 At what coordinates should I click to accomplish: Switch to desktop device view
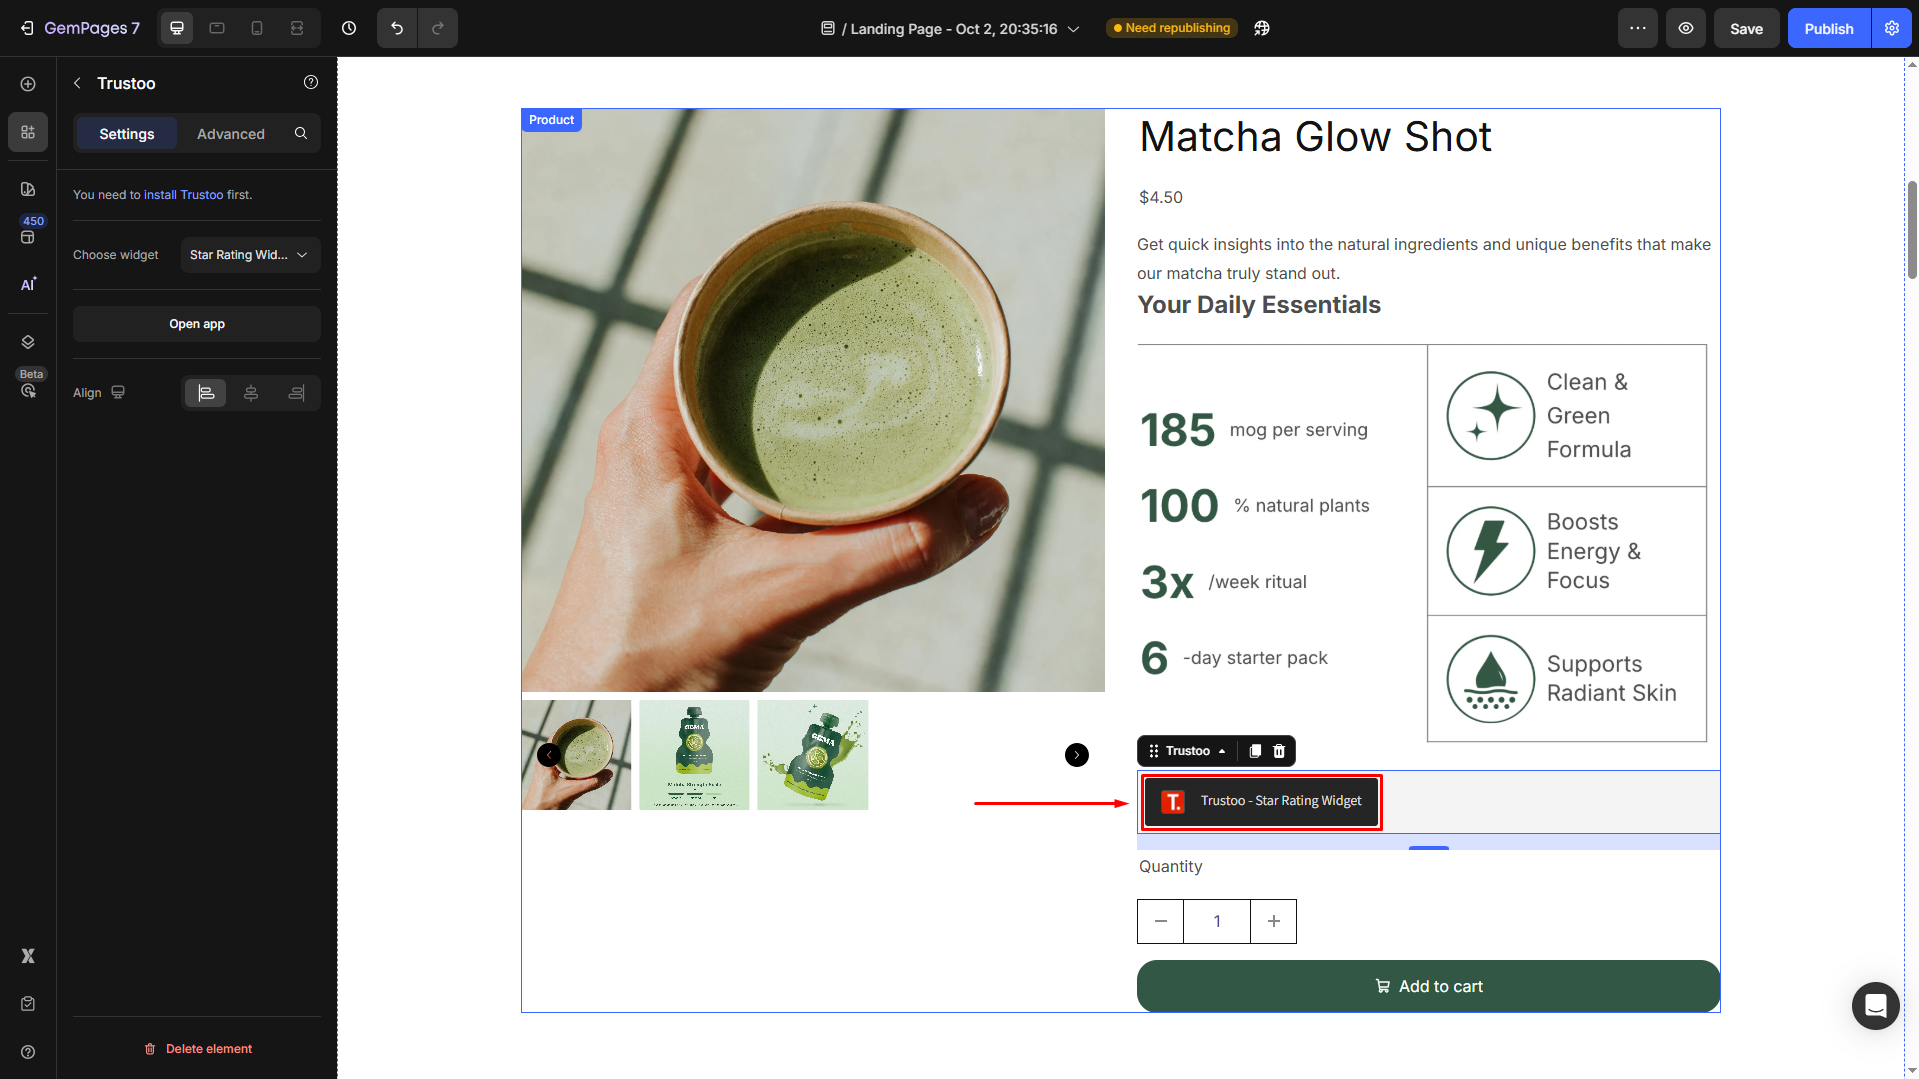click(x=177, y=28)
